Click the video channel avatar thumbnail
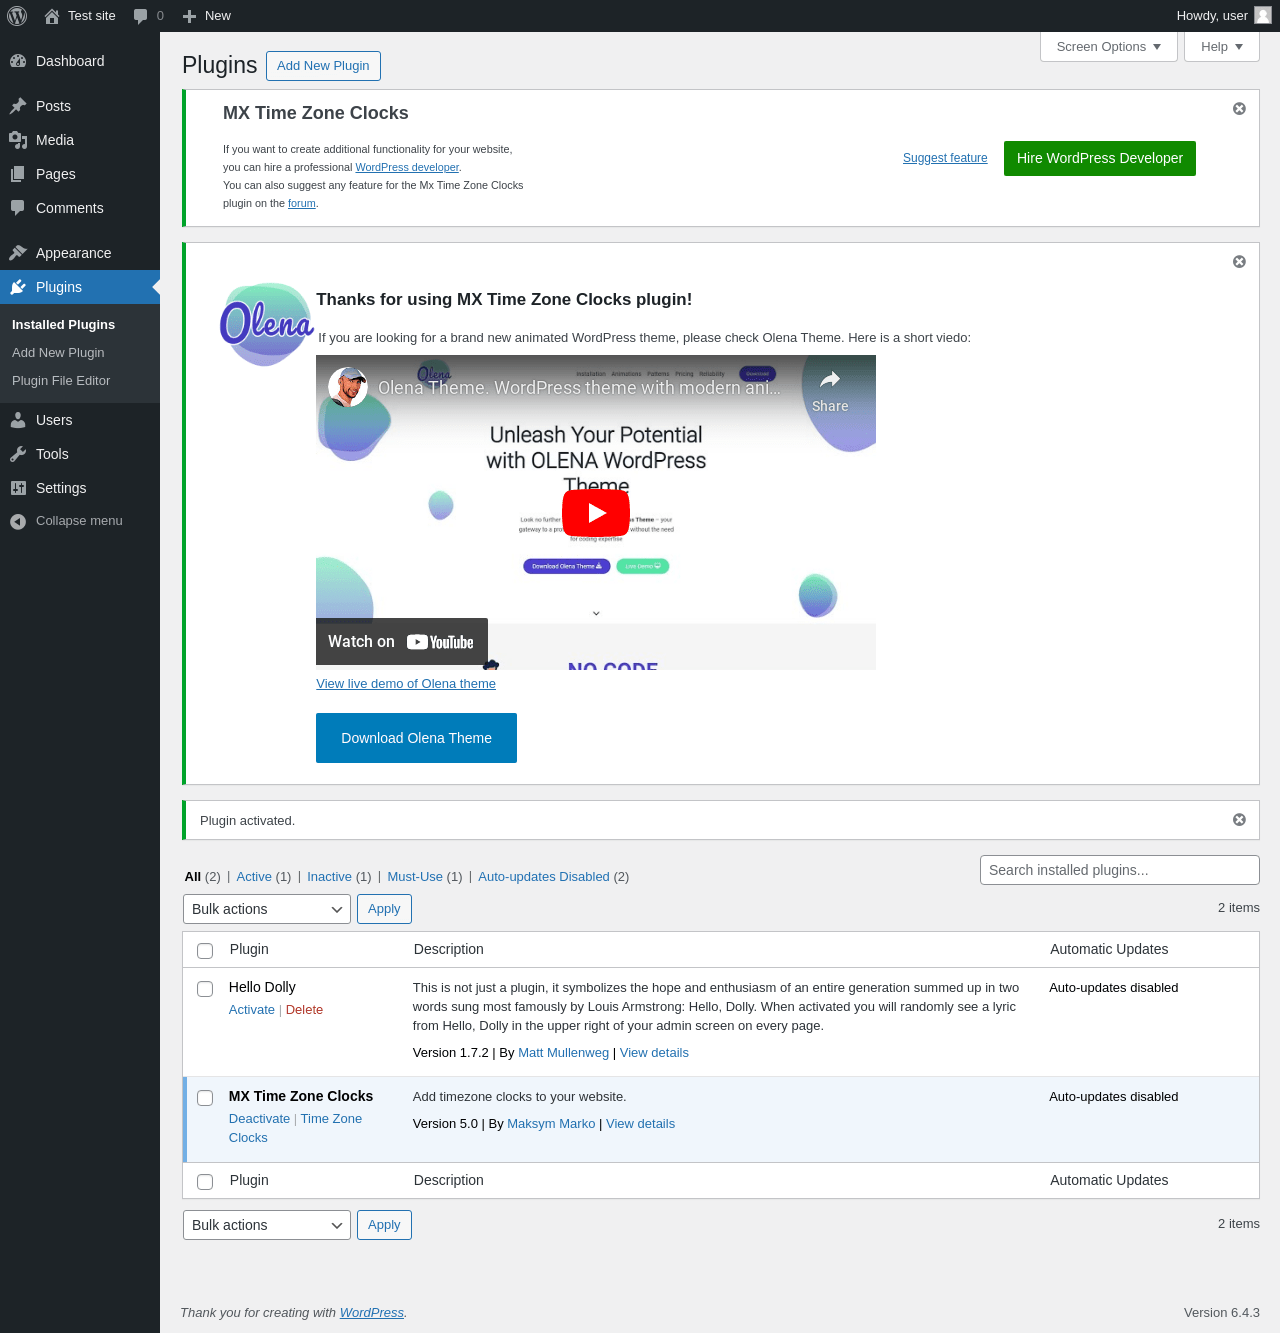The width and height of the screenshot is (1280, 1333). [348, 387]
